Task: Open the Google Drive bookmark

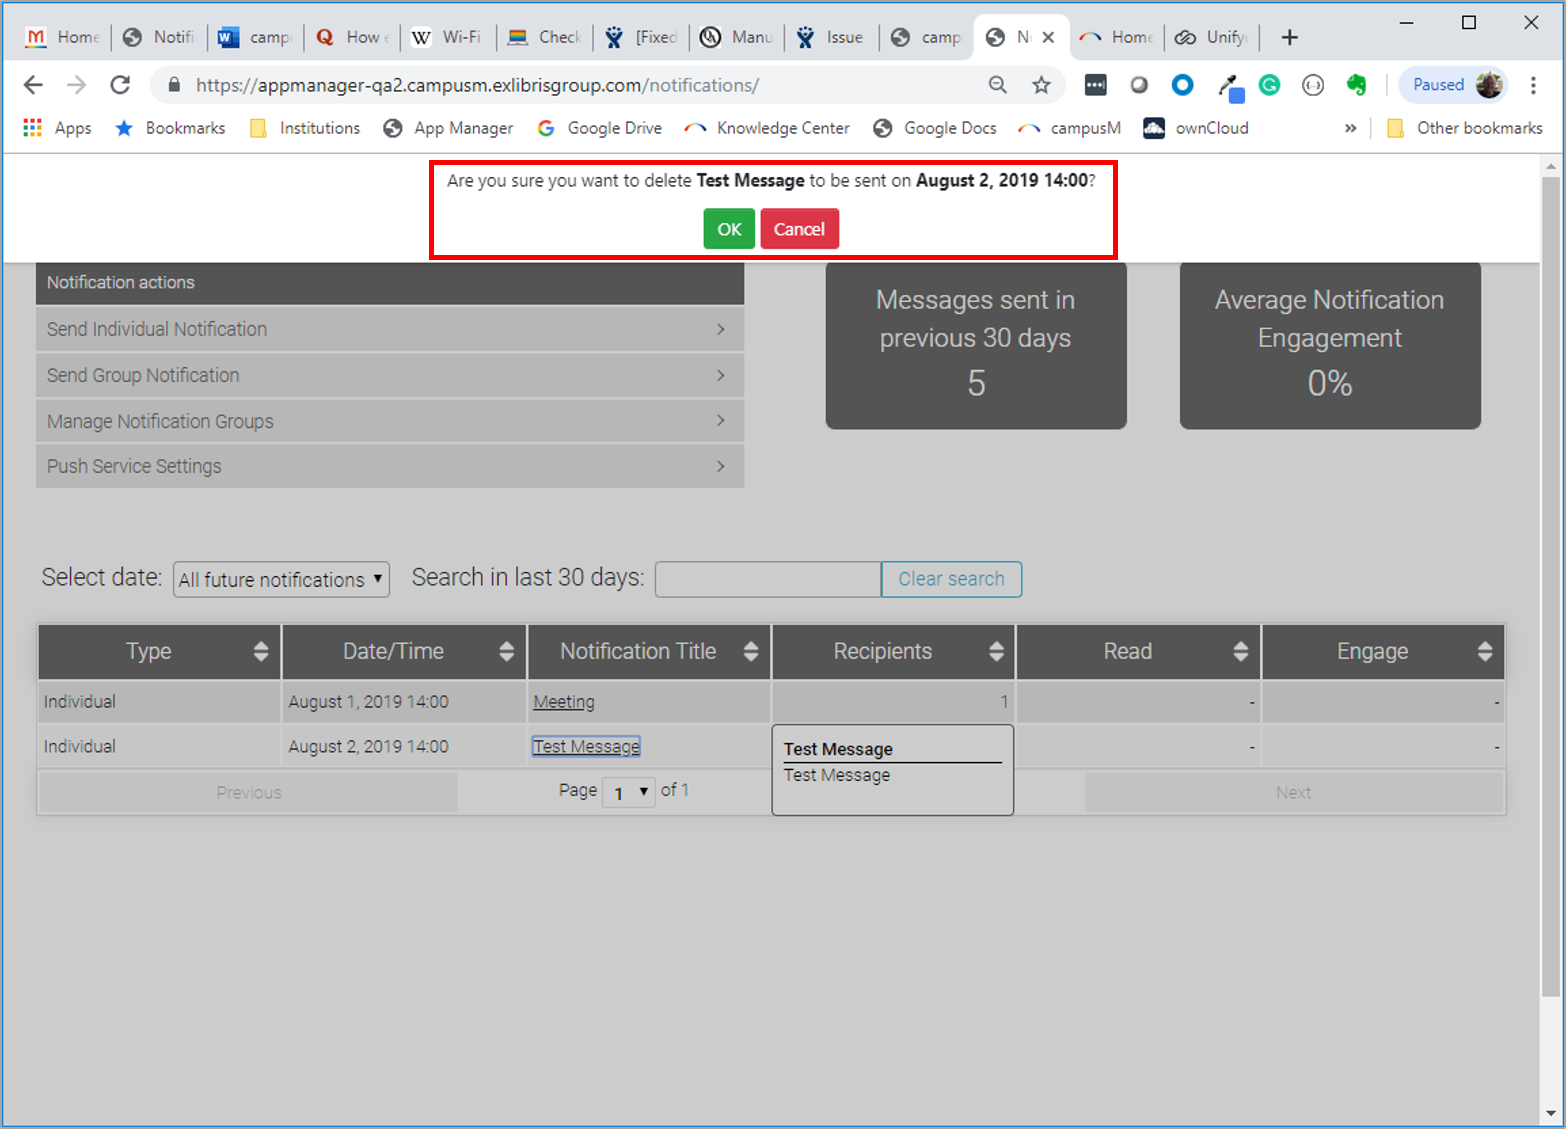Action: click(599, 128)
